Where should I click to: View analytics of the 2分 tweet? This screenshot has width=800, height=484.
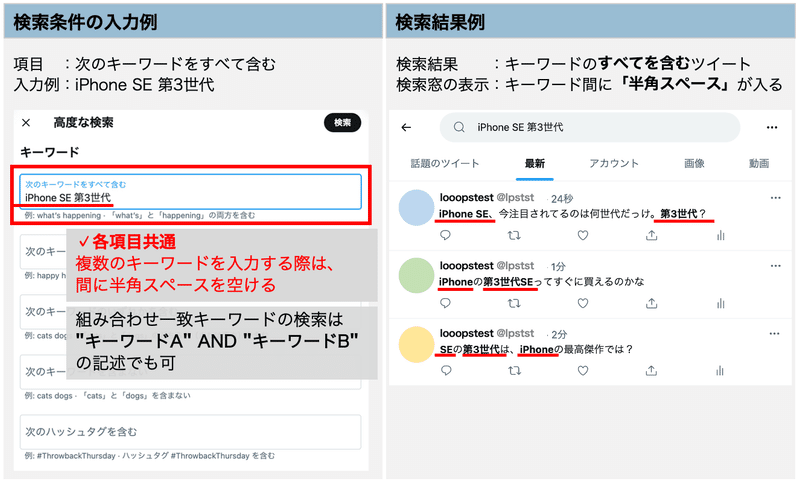click(x=720, y=370)
